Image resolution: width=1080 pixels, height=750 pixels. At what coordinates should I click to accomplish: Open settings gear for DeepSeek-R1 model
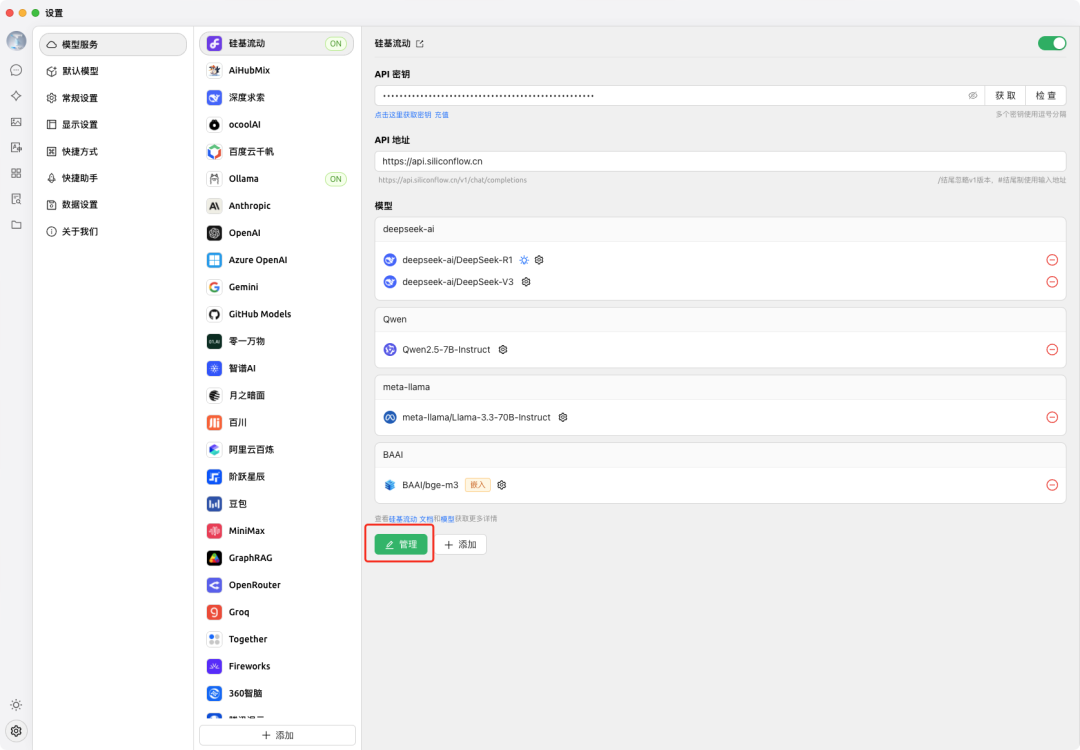tap(539, 260)
